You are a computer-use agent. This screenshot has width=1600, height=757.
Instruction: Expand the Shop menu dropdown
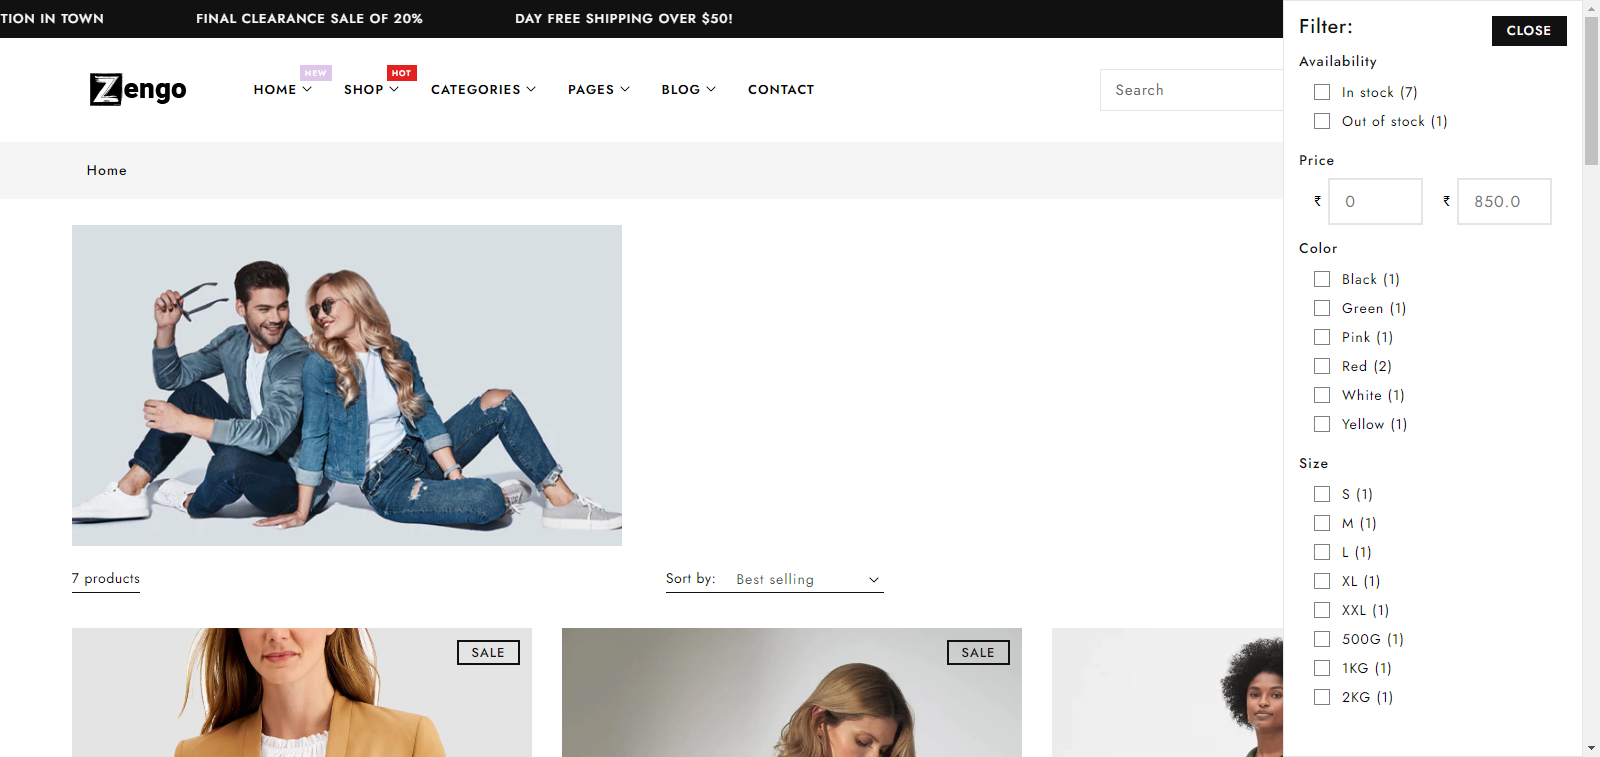(x=371, y=90)
